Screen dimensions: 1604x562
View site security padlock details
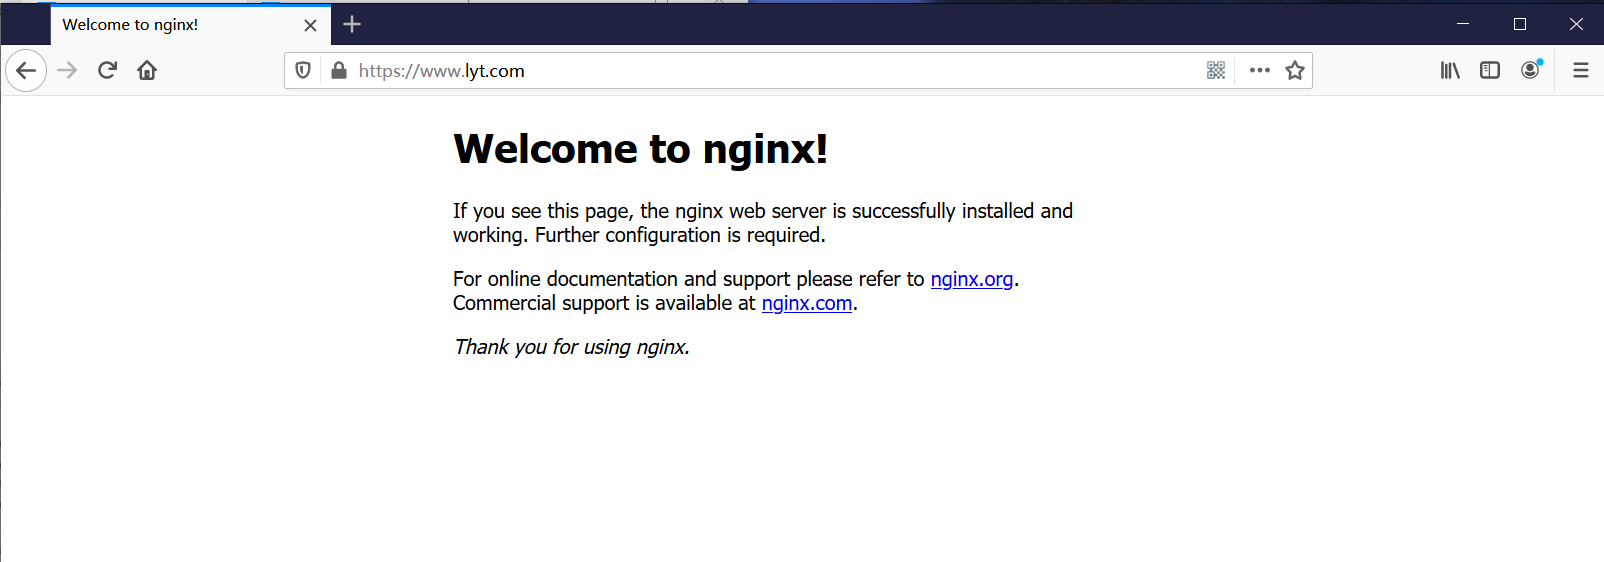pyautogui.click(x=339, y=70)
